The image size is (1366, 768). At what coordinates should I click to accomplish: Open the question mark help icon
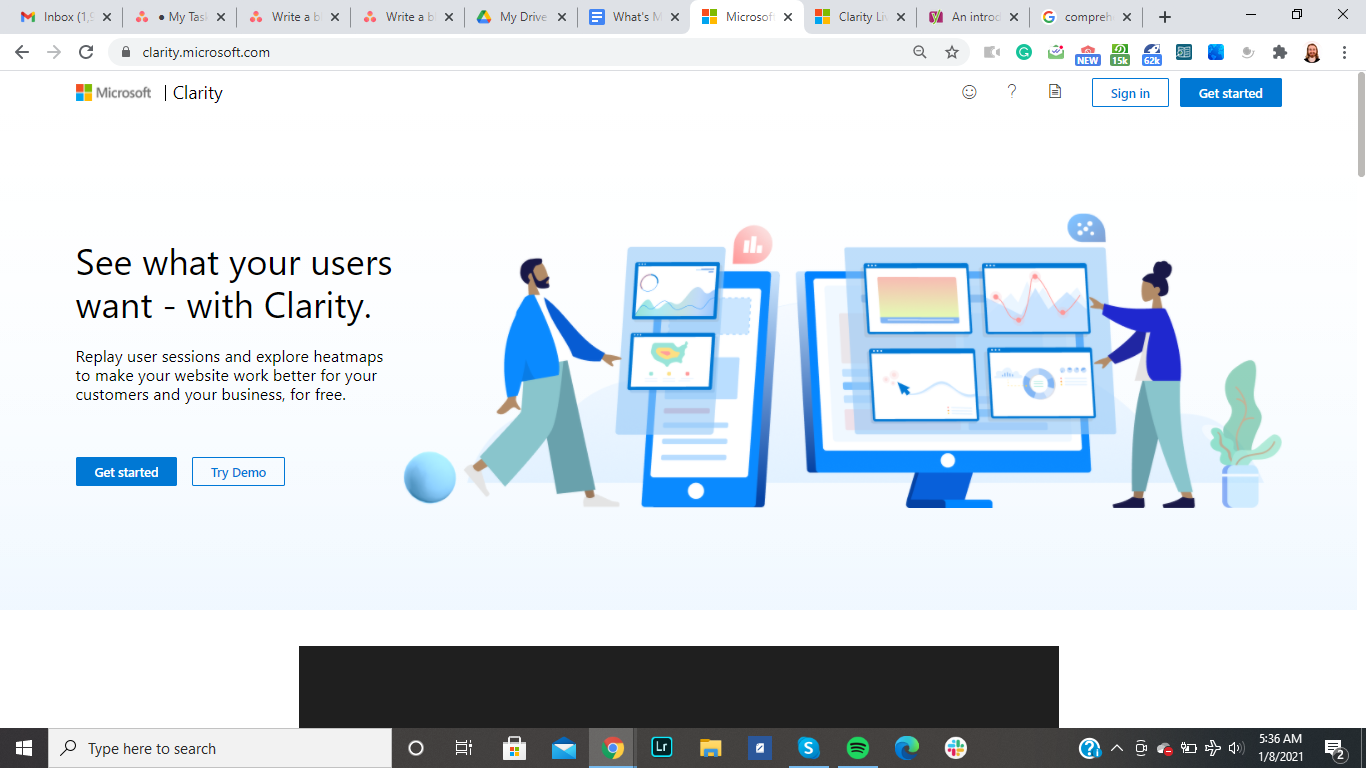[x=1012, y=92]
